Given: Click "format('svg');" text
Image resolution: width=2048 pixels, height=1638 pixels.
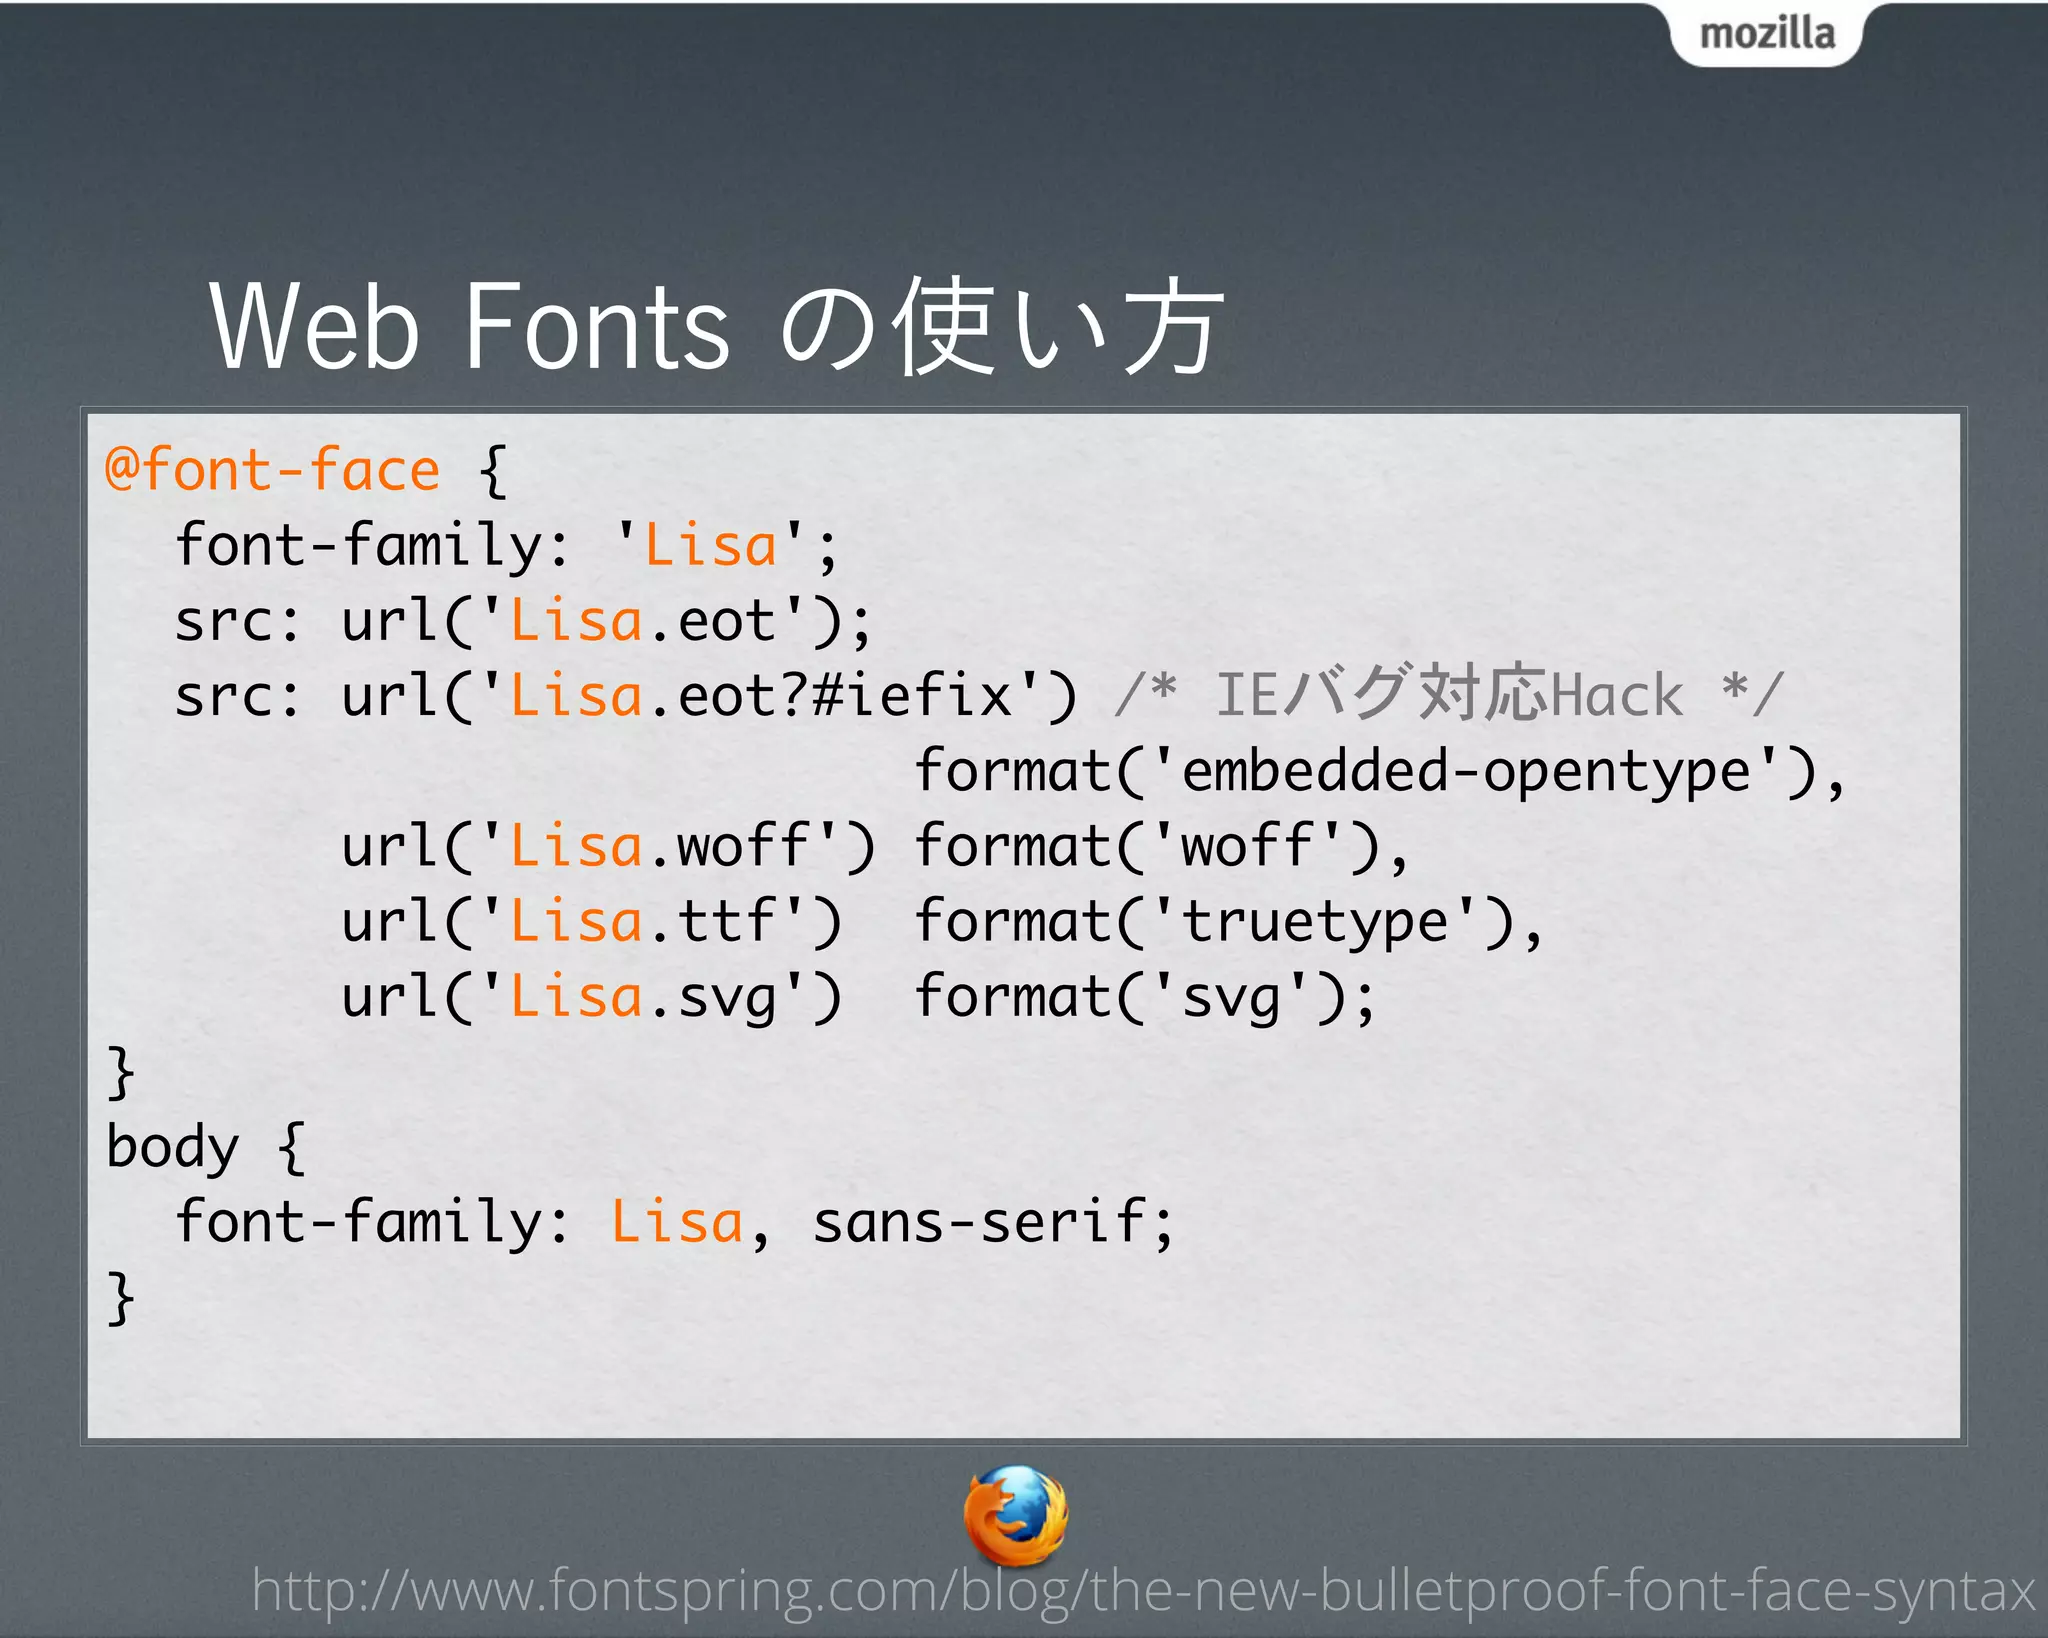Looking at the screenshot, I should tap(1145, 997).
